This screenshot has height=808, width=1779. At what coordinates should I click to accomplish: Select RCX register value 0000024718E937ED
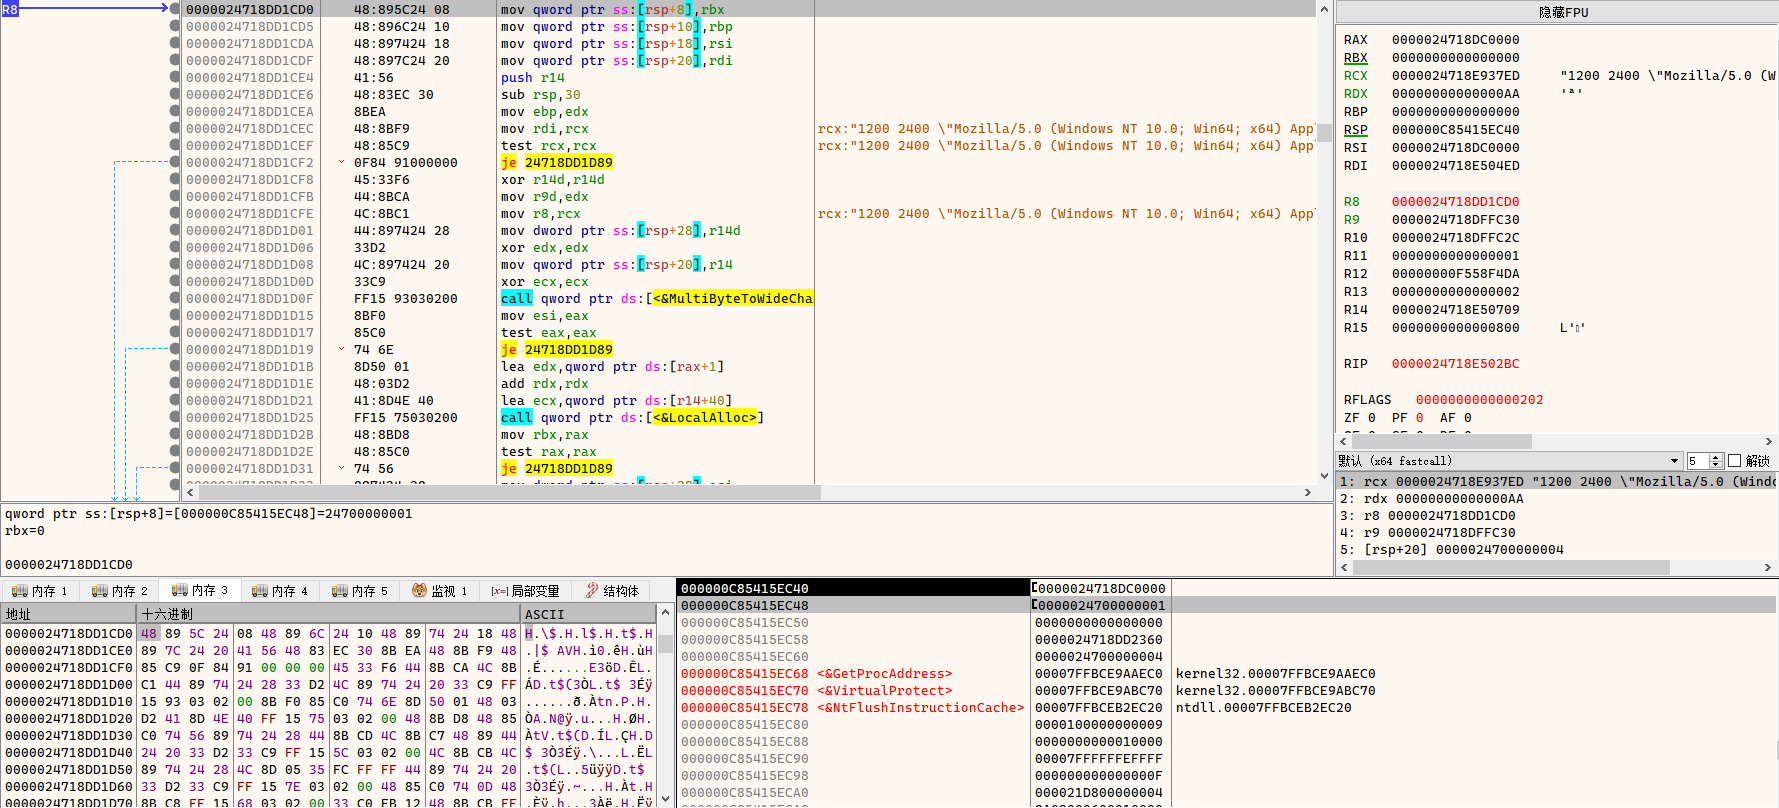pos(1455,76)
